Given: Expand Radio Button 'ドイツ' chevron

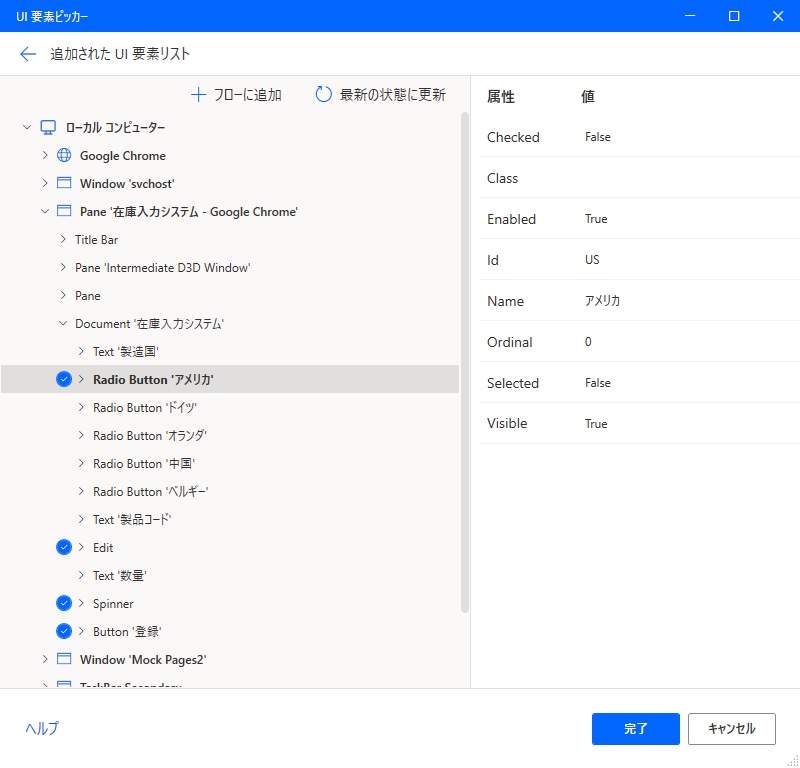Looking at the screenshot, I should (x=81, y=407).
